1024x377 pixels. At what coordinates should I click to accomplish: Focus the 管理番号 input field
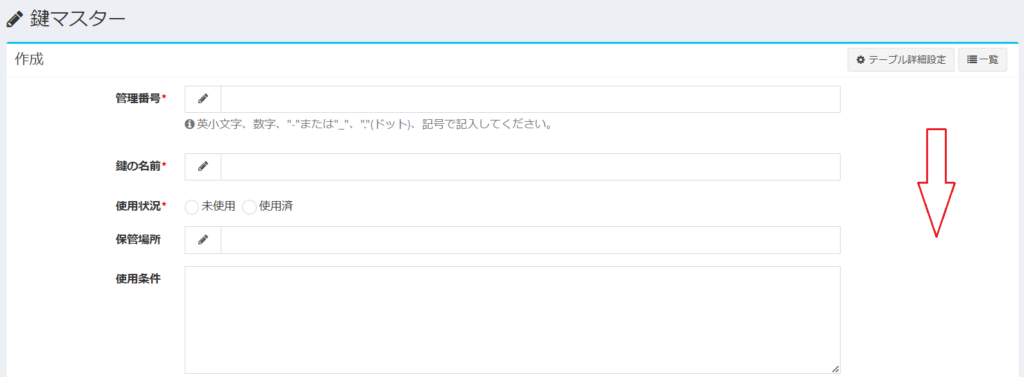point(530,99)
